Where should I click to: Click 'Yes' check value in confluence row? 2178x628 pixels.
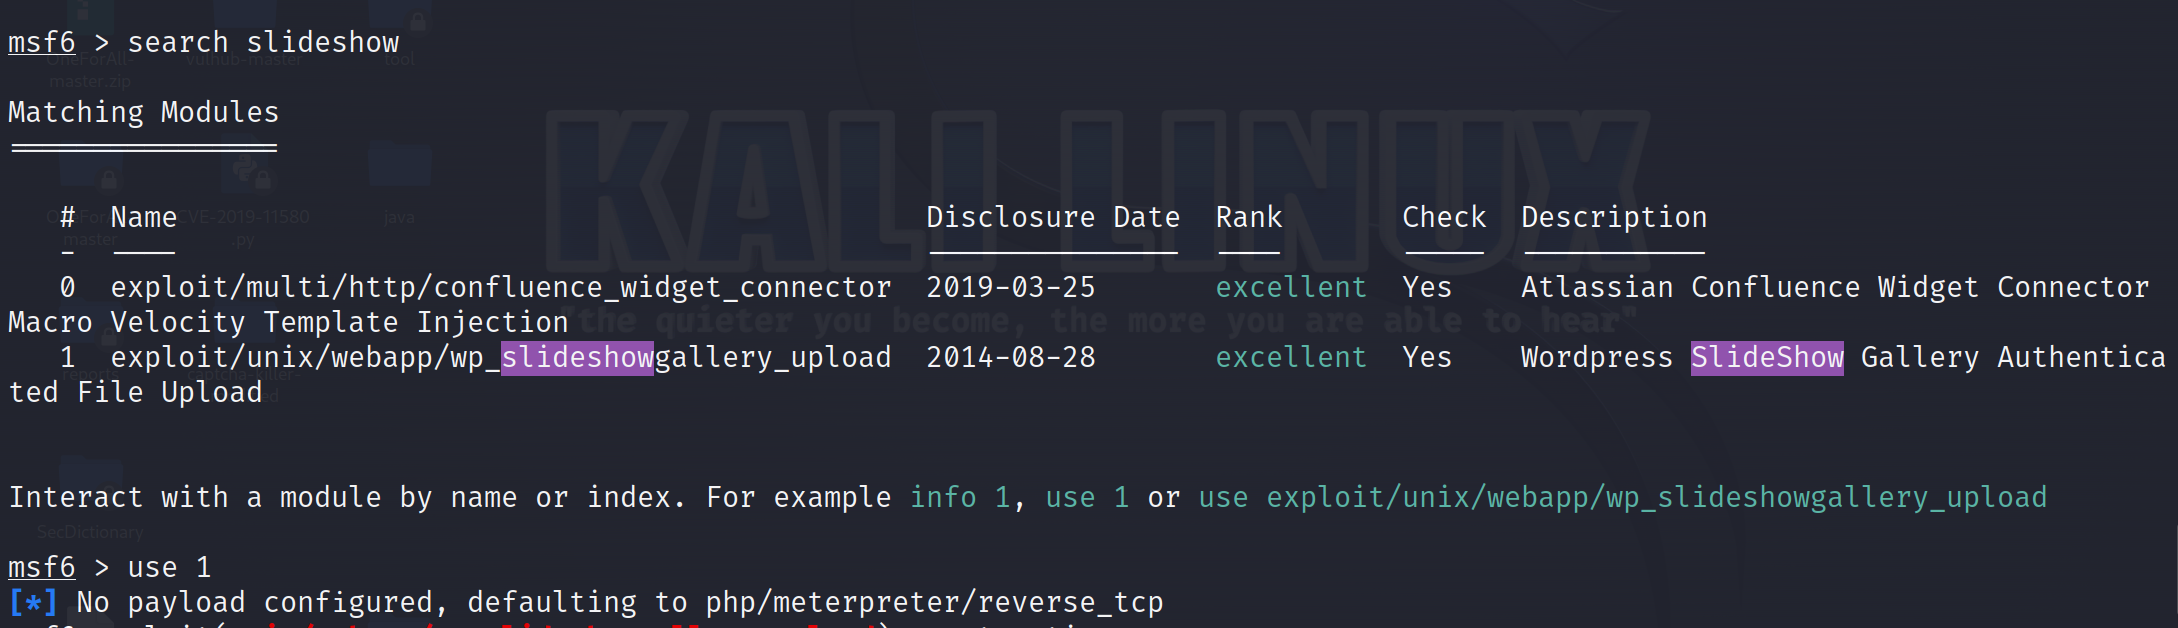(x=1427, y=287)
